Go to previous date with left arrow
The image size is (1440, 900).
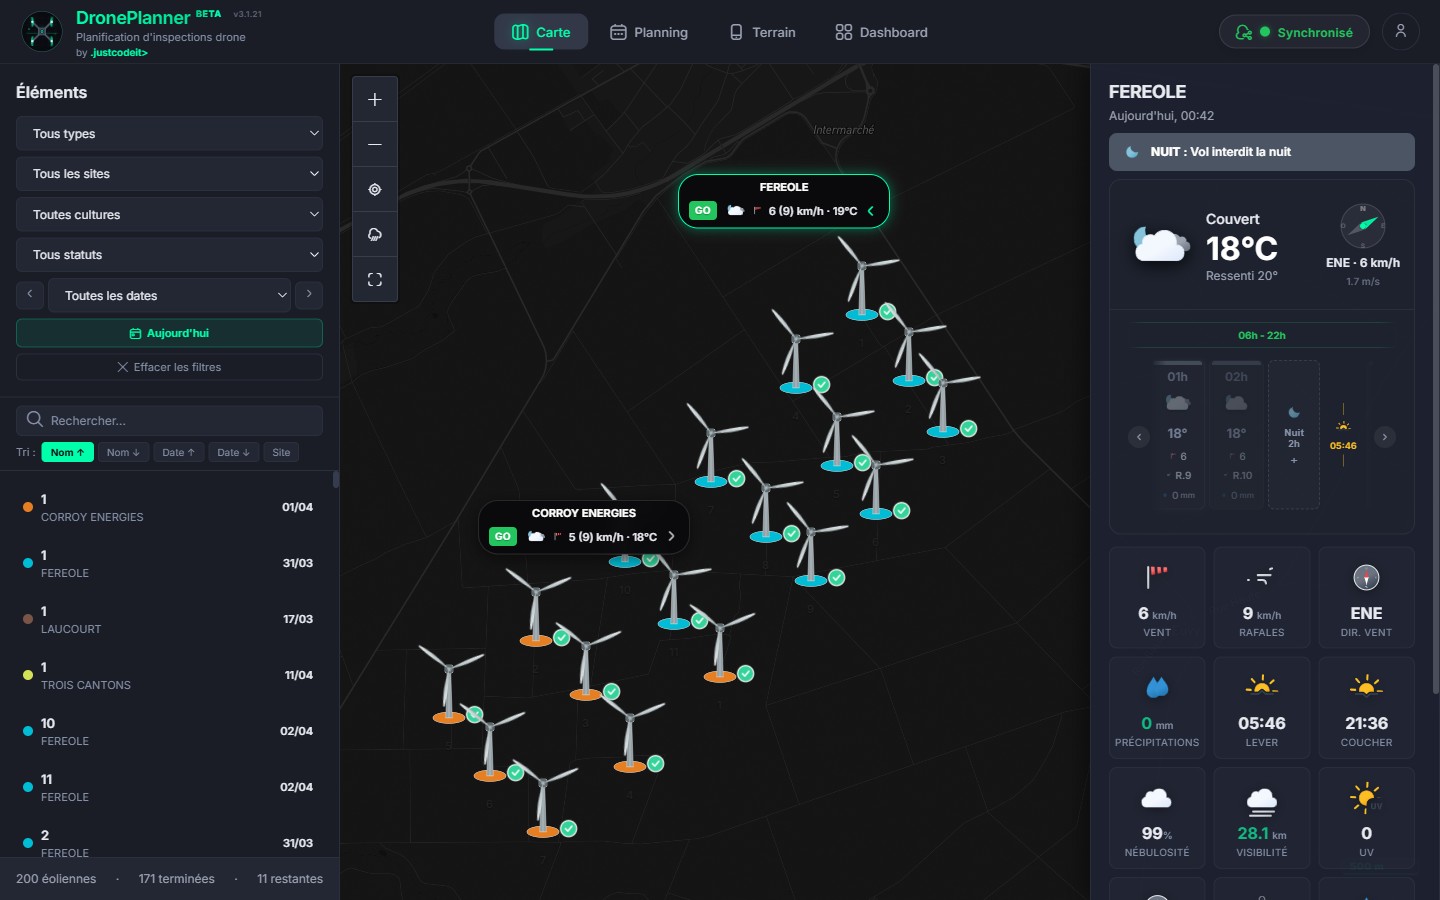pyautogui.click(x=30, y=294)
